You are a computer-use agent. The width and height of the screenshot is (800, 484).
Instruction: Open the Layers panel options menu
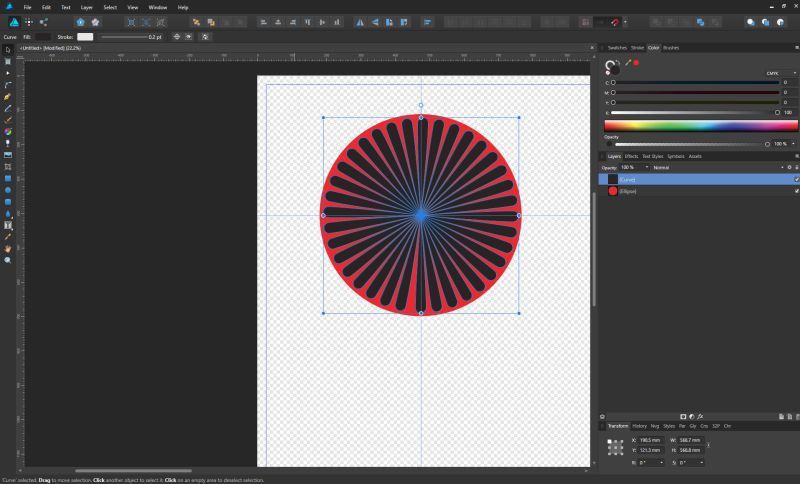[x=796, y=157]
